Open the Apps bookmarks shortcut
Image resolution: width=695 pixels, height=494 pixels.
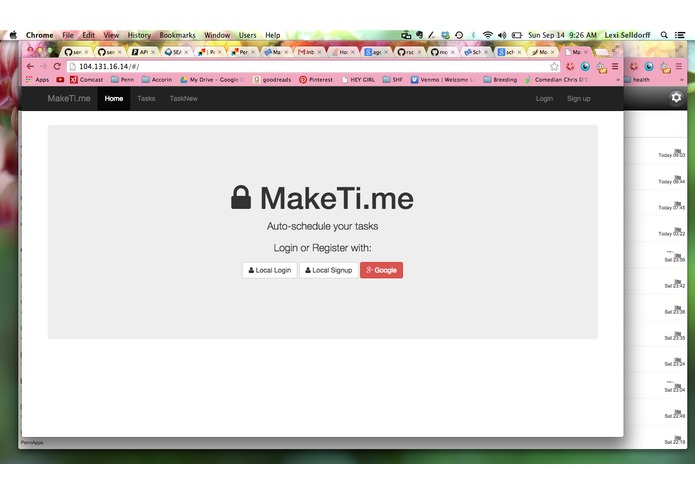coord(37,80)
